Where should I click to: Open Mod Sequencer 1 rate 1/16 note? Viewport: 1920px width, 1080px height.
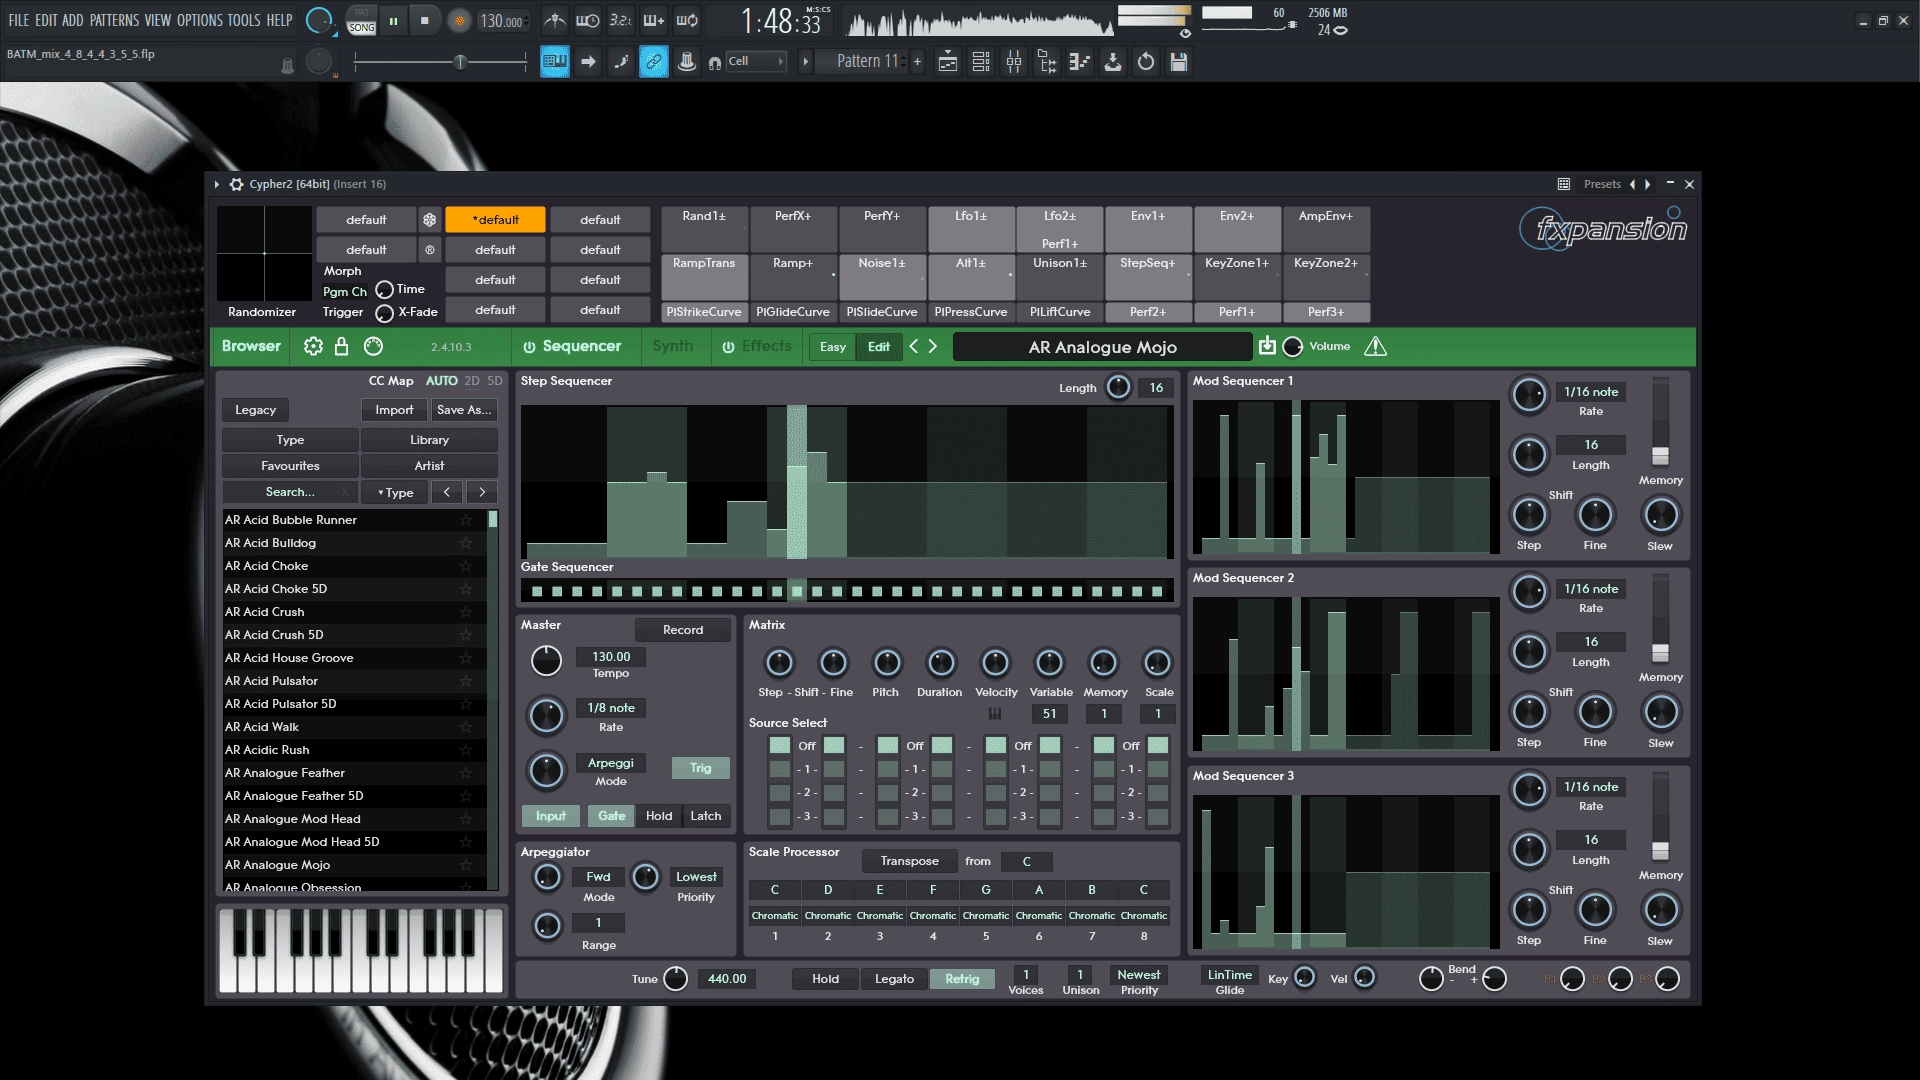pyautogui.click(x=1590, y=392)
